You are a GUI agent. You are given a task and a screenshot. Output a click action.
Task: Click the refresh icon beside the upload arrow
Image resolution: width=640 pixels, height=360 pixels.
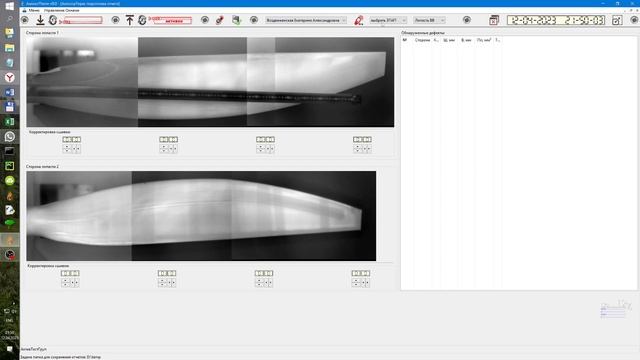point(142,20)
